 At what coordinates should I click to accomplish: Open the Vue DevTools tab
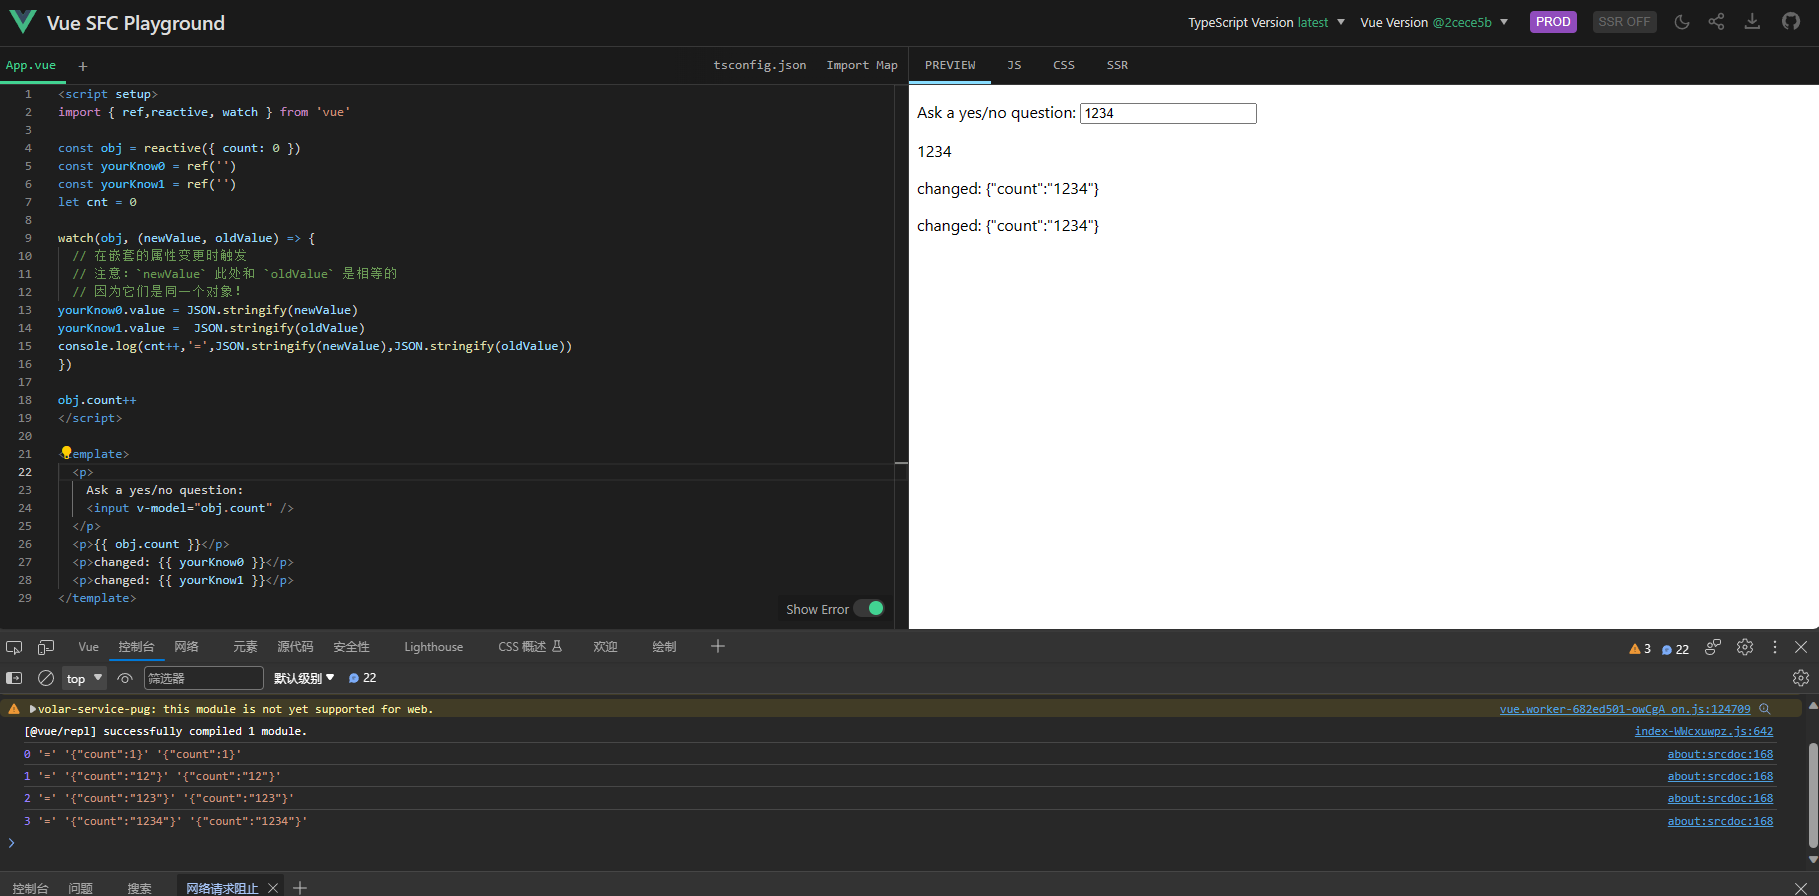89,647
